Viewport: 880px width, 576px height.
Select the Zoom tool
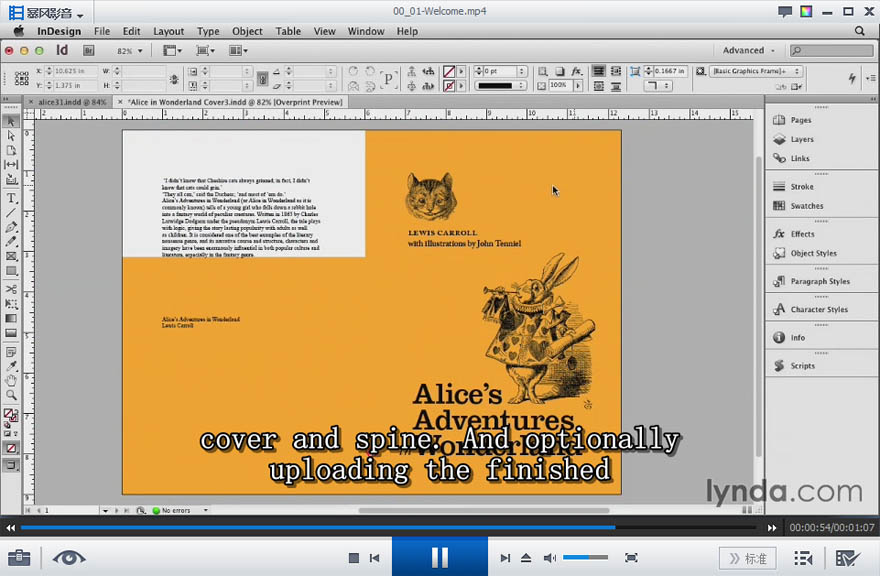coord(11,395)
